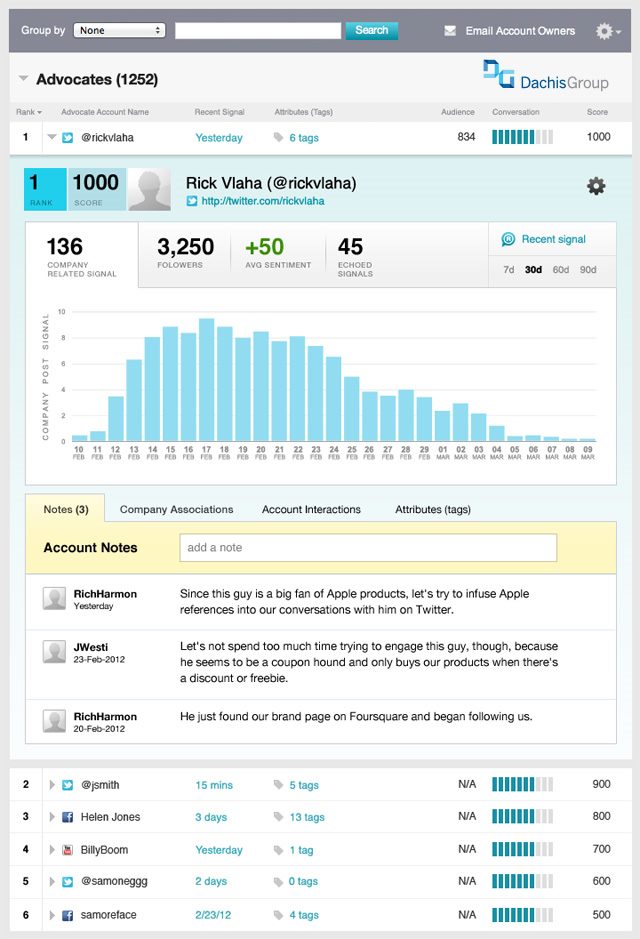Open the settings gear in top toolbar
This screenshot has width=640, height=939.
tap(608, 31)
